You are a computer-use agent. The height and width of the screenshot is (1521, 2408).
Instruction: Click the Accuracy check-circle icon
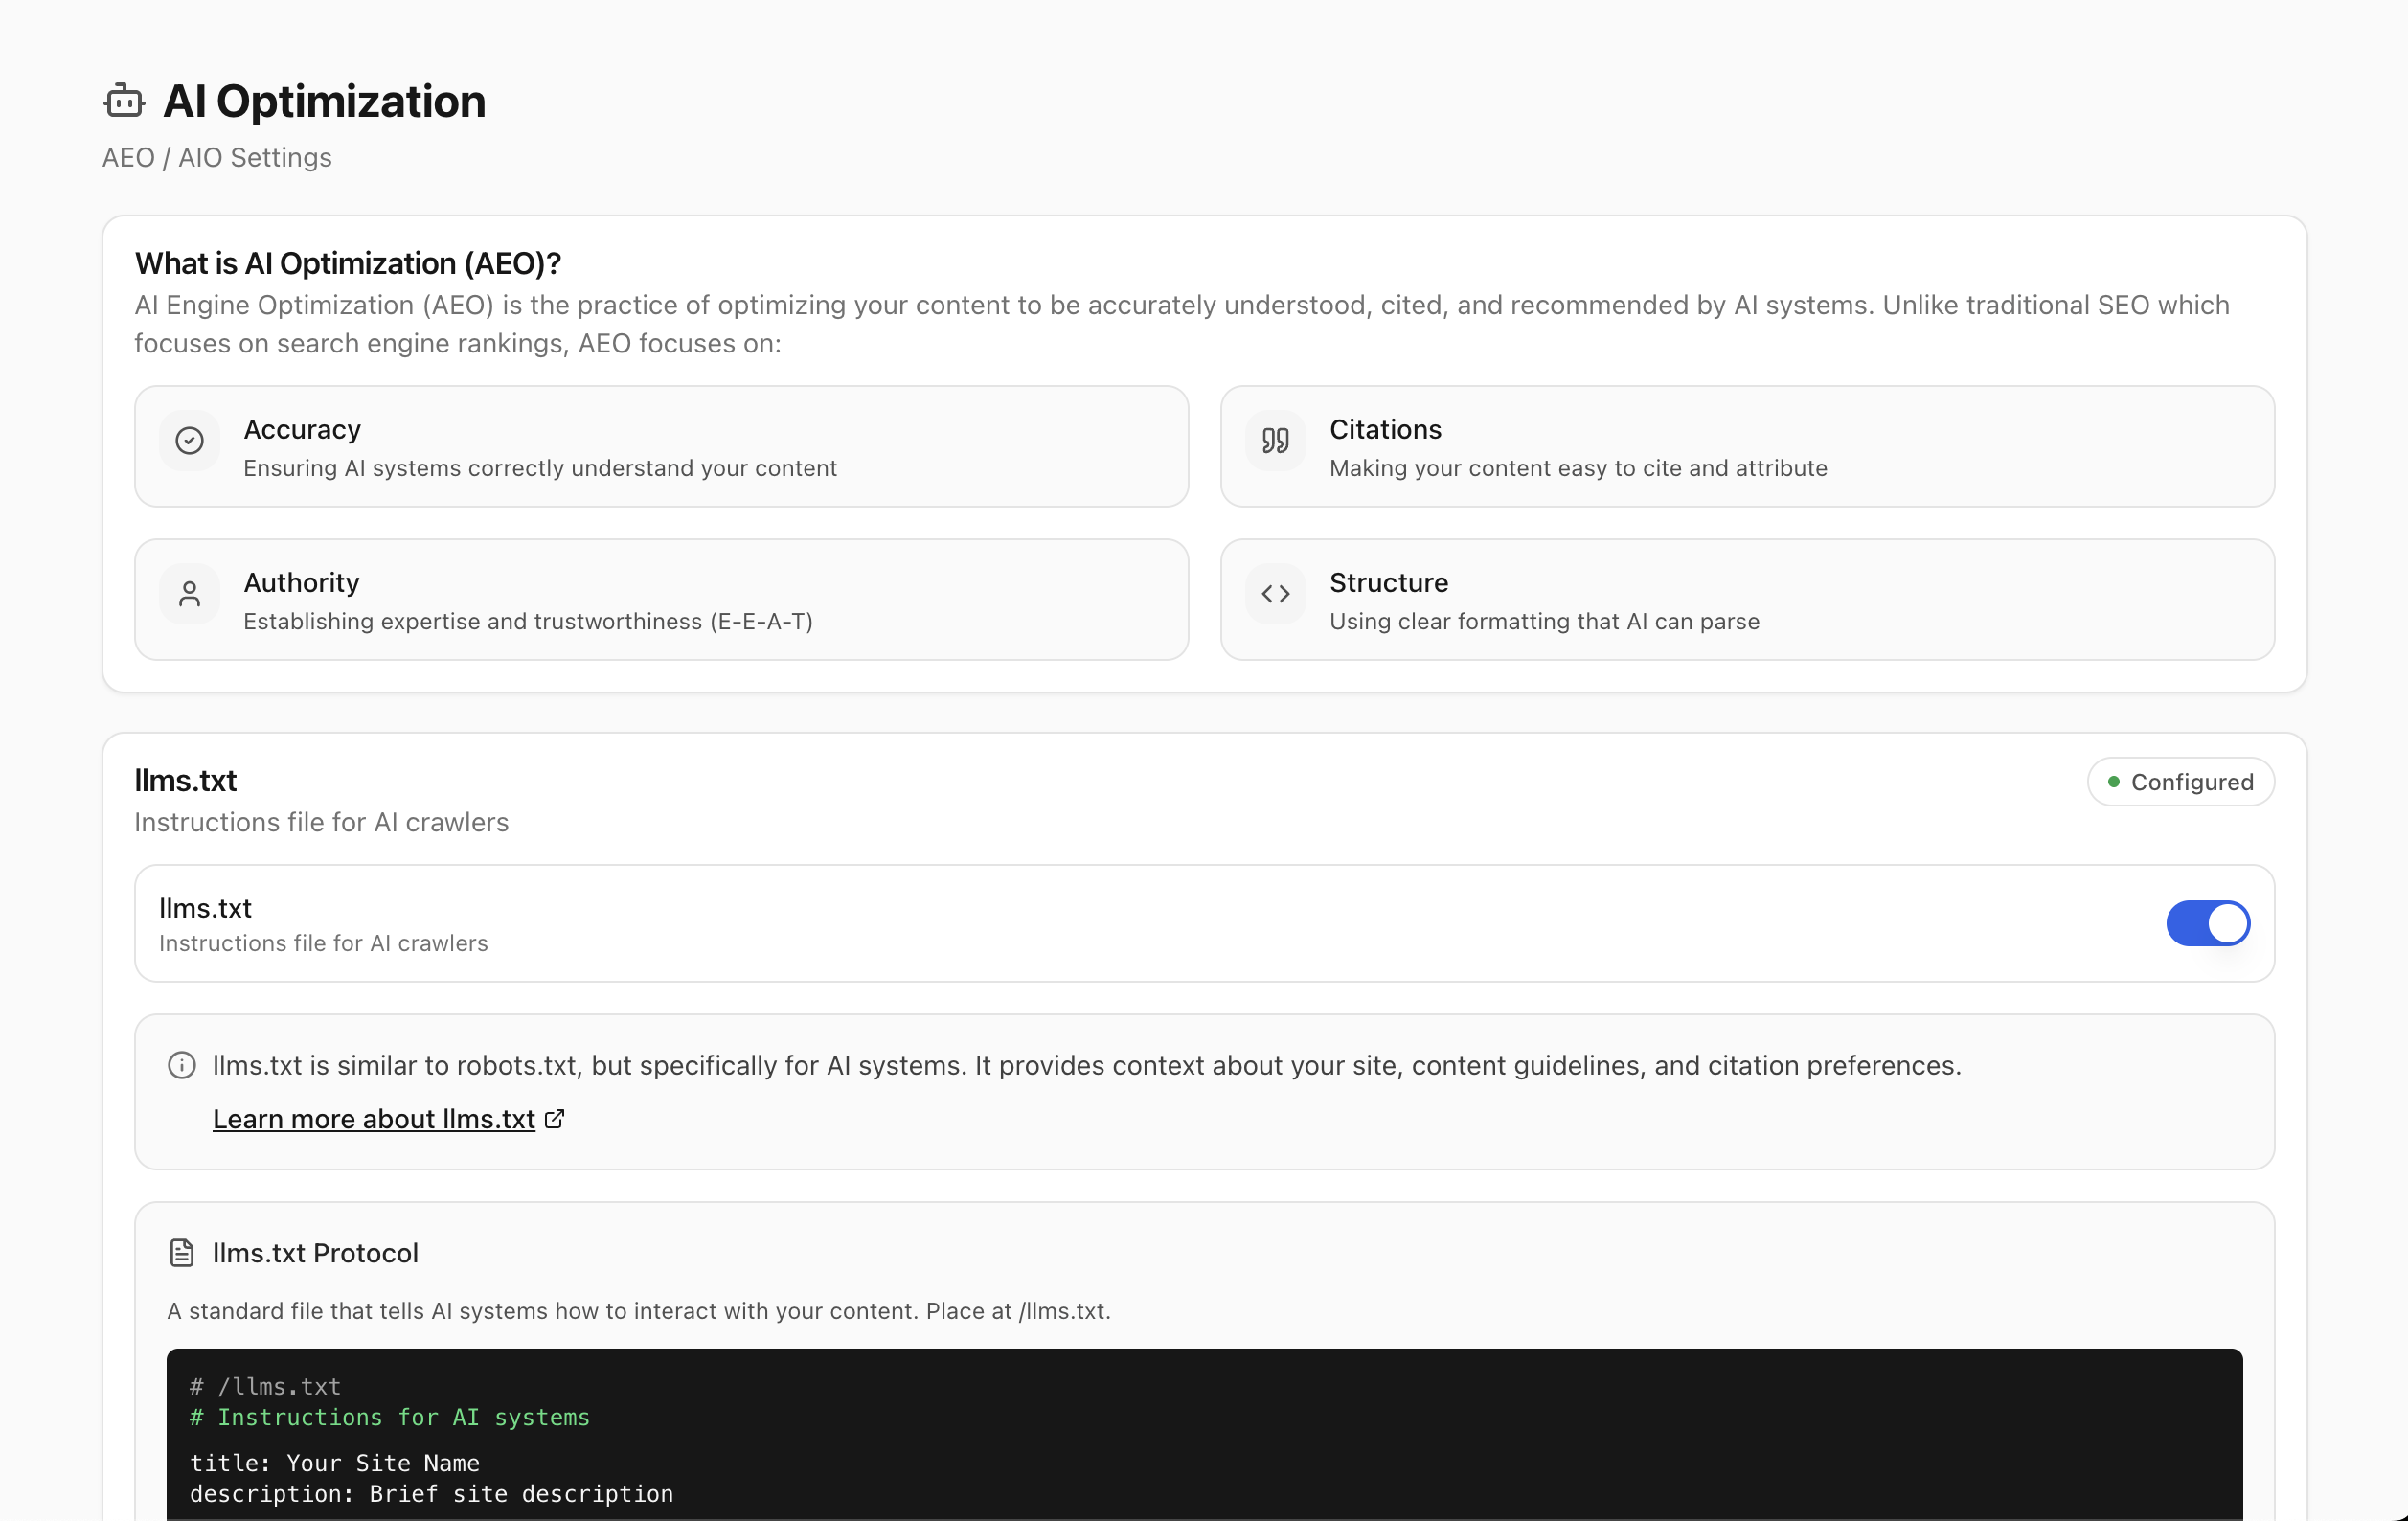189,440
